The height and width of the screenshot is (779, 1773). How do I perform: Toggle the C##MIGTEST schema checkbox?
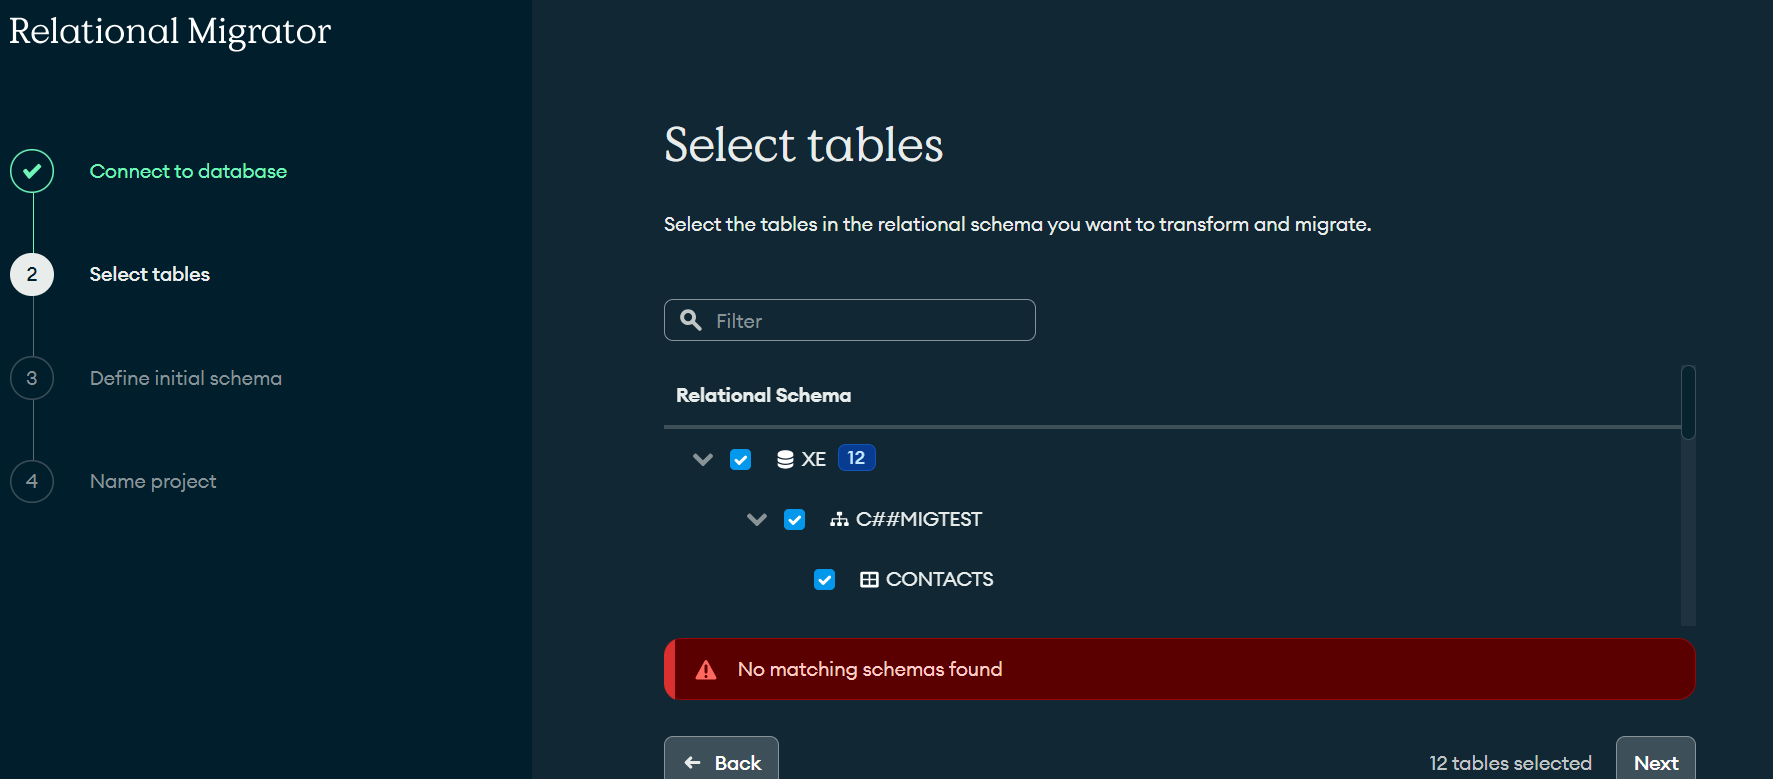click(794, 519)
